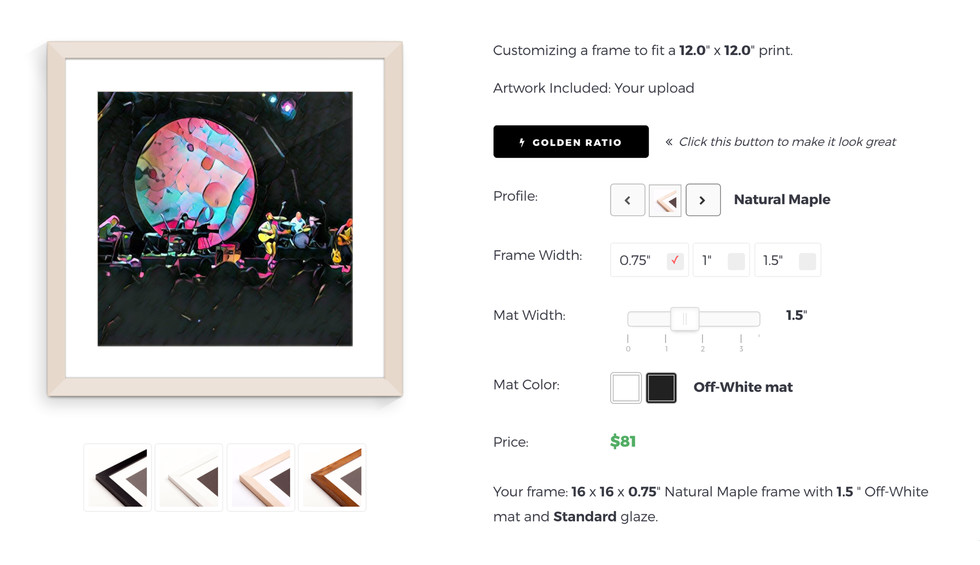Select the black frame corner thumbnail
The width and height of the screenshot is (980, 565).
coord(118,478)
